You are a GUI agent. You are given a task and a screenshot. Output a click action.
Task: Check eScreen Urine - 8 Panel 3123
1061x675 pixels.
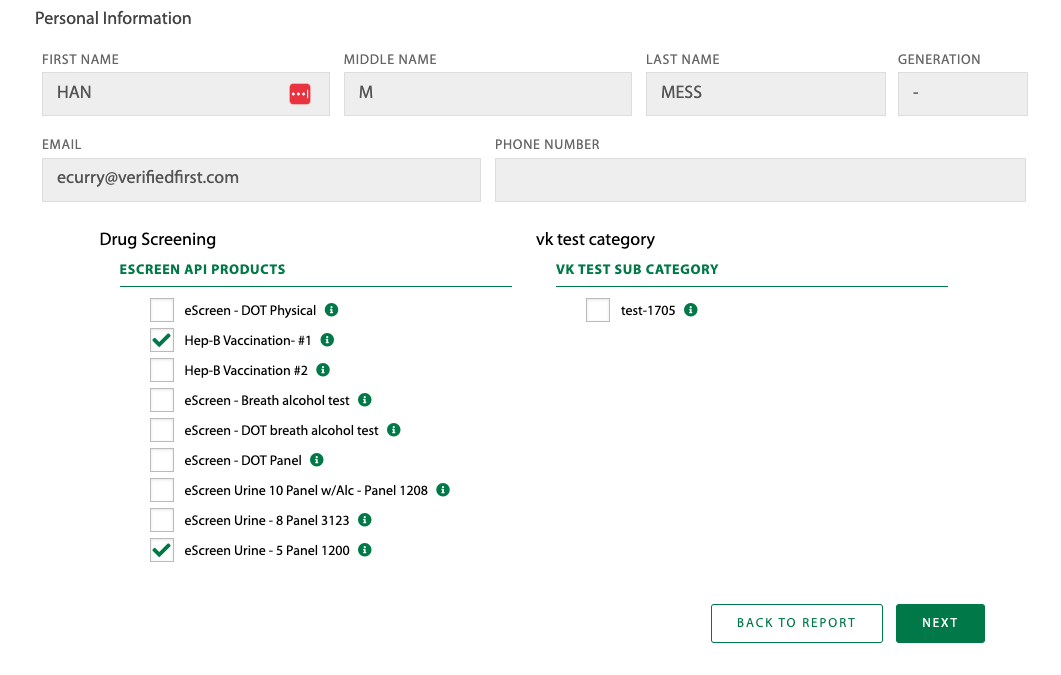161,520
